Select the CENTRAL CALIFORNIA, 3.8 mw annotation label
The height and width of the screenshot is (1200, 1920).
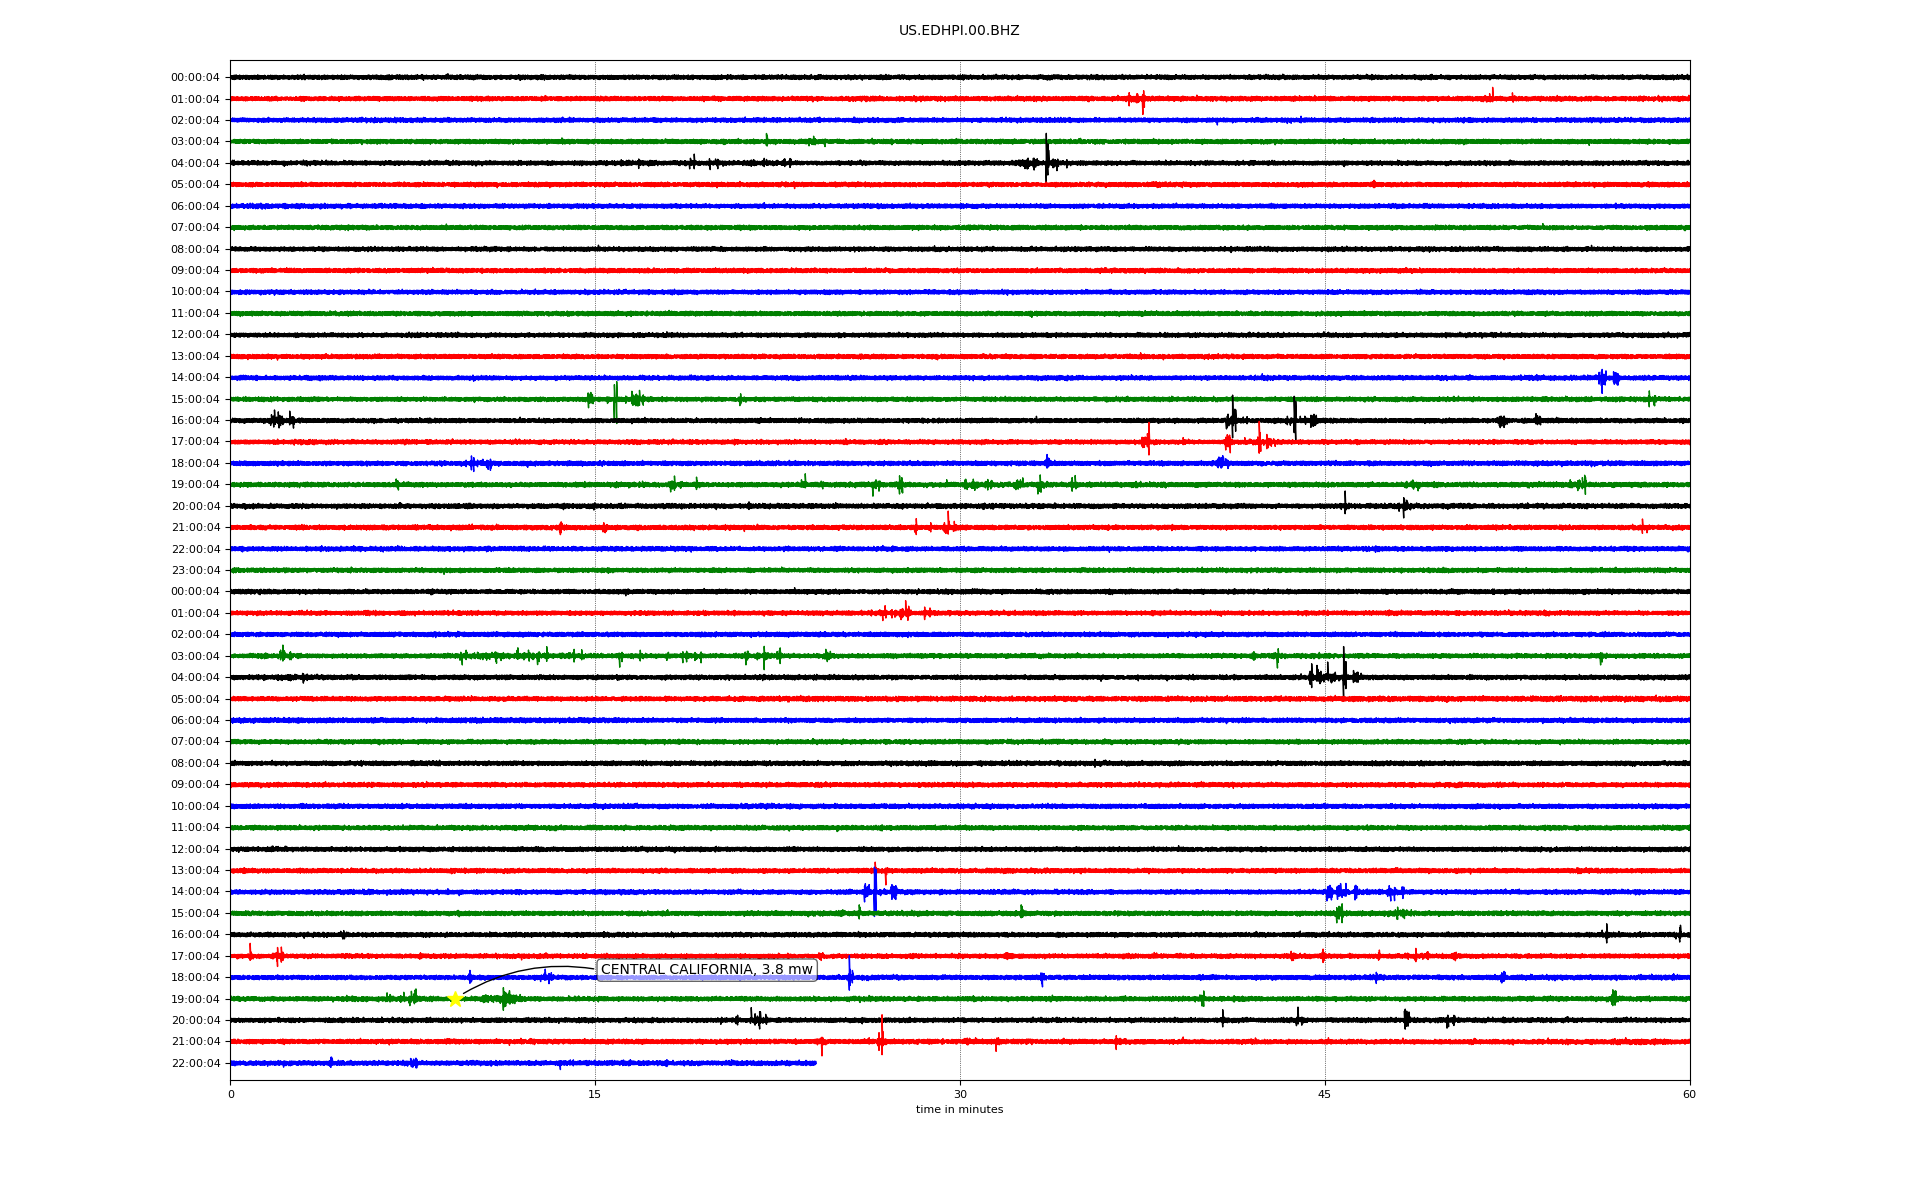tap(707, 970)
